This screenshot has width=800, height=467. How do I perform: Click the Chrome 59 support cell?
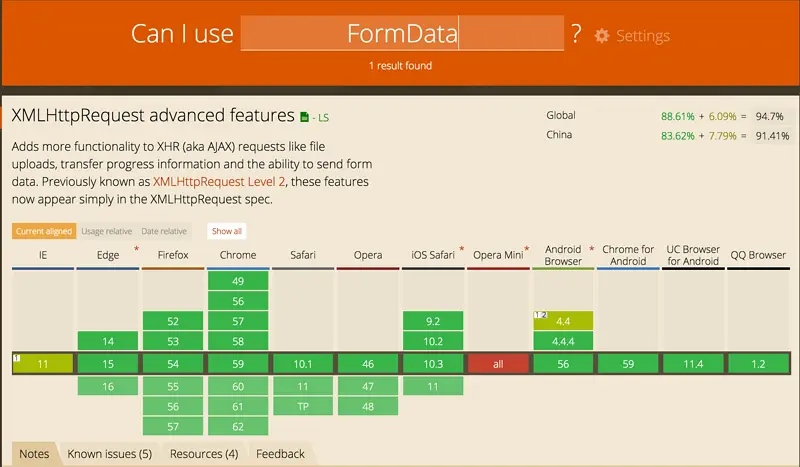tap(238, 364)
